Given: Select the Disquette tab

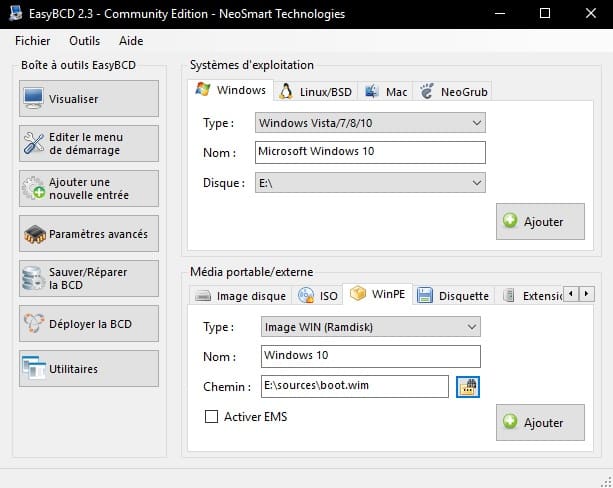Looking at the screenshot, I should [453, 296].
